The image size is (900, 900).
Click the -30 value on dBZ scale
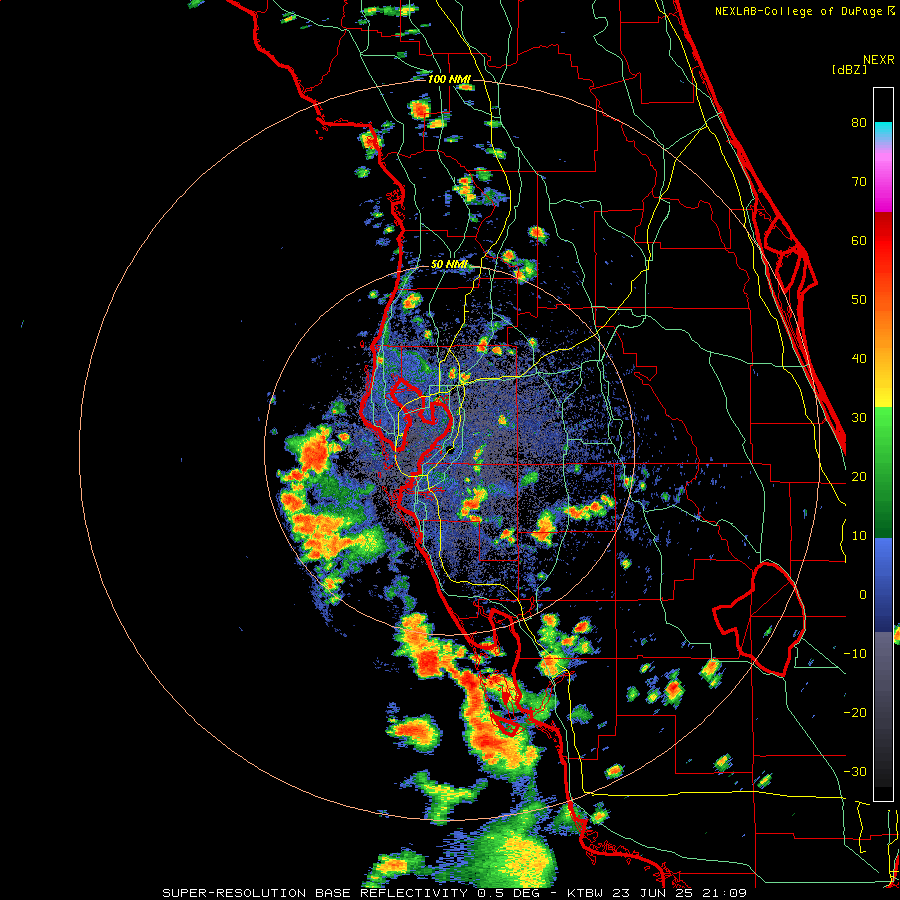tap(855, 772)
